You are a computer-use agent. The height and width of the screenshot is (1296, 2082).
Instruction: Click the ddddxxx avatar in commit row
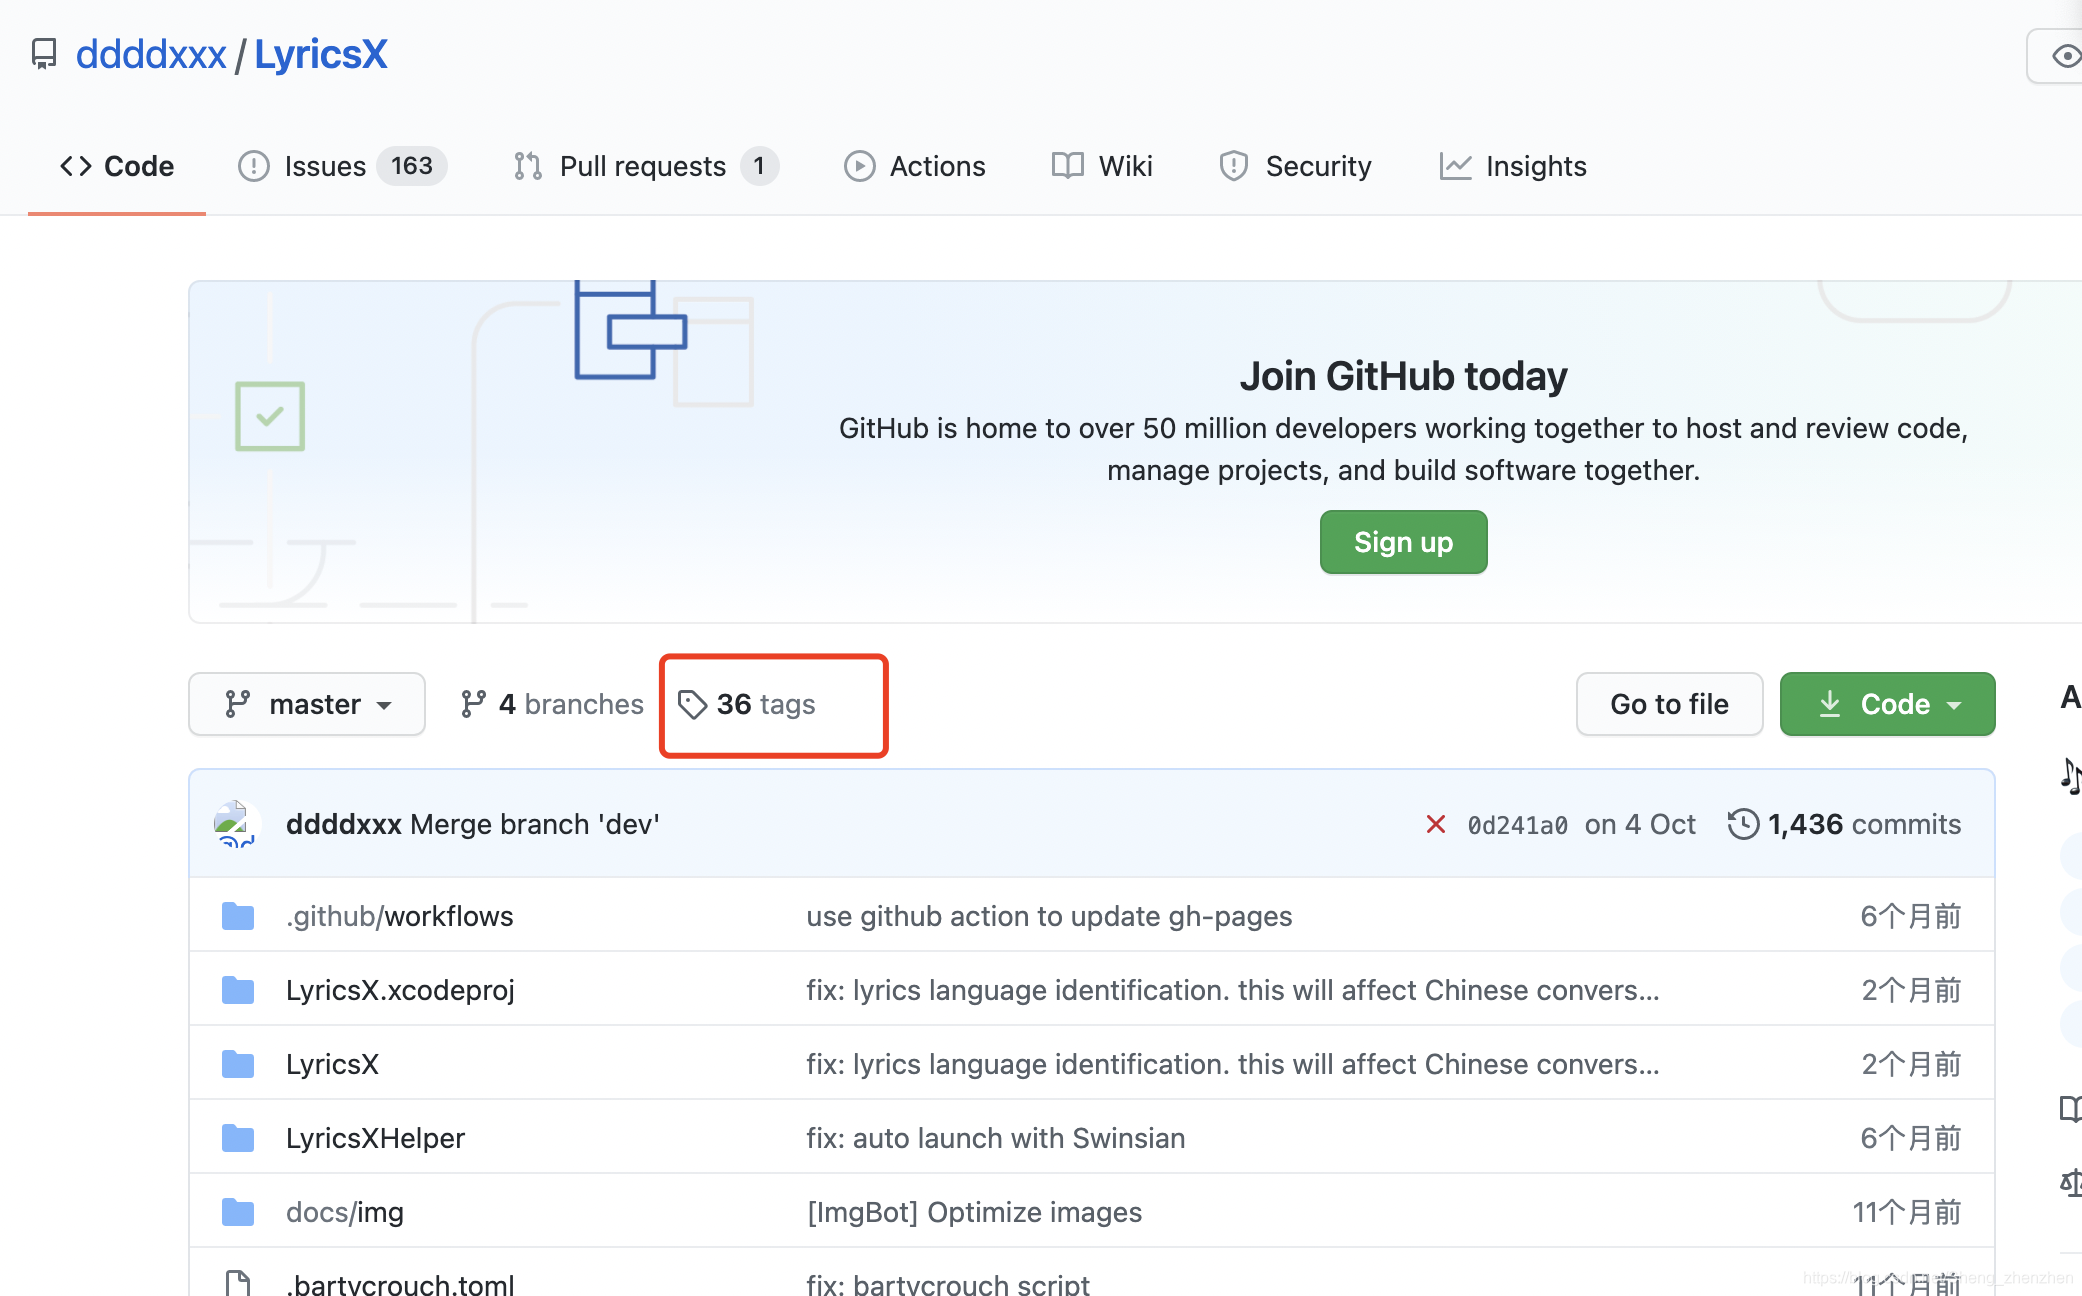click(237, 824)
